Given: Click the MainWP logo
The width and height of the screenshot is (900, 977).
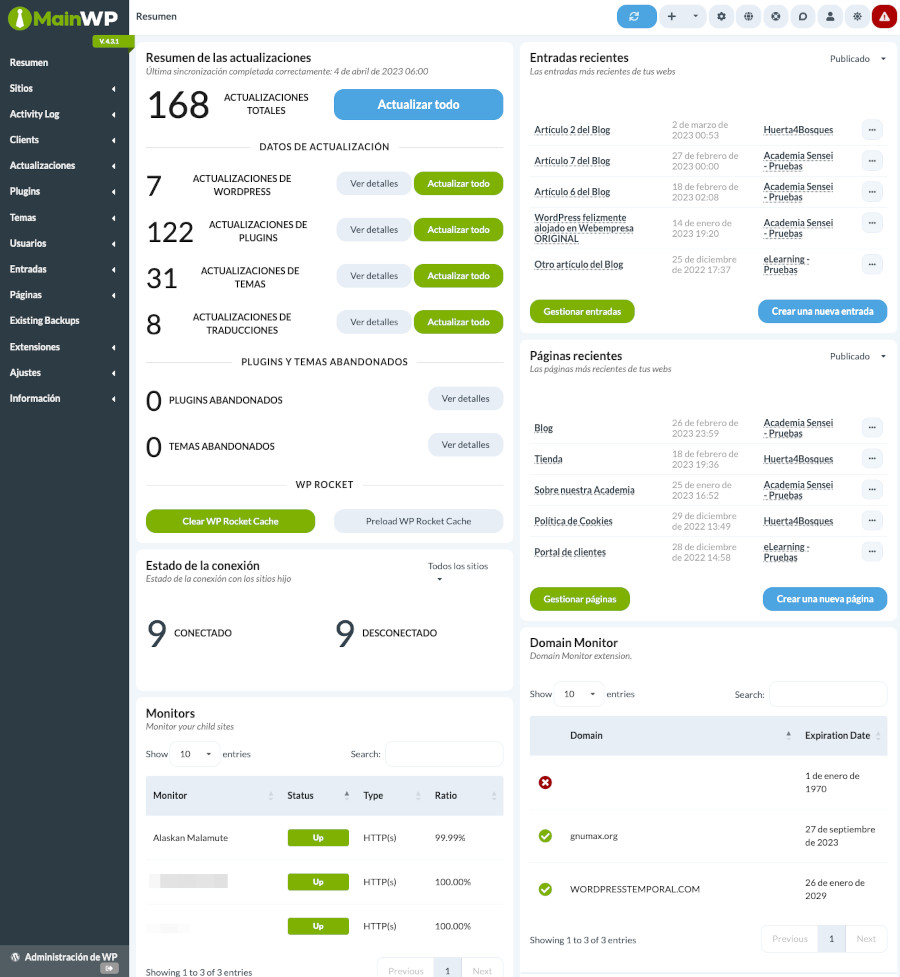Looking at the screenshot, I should point(62,18).
